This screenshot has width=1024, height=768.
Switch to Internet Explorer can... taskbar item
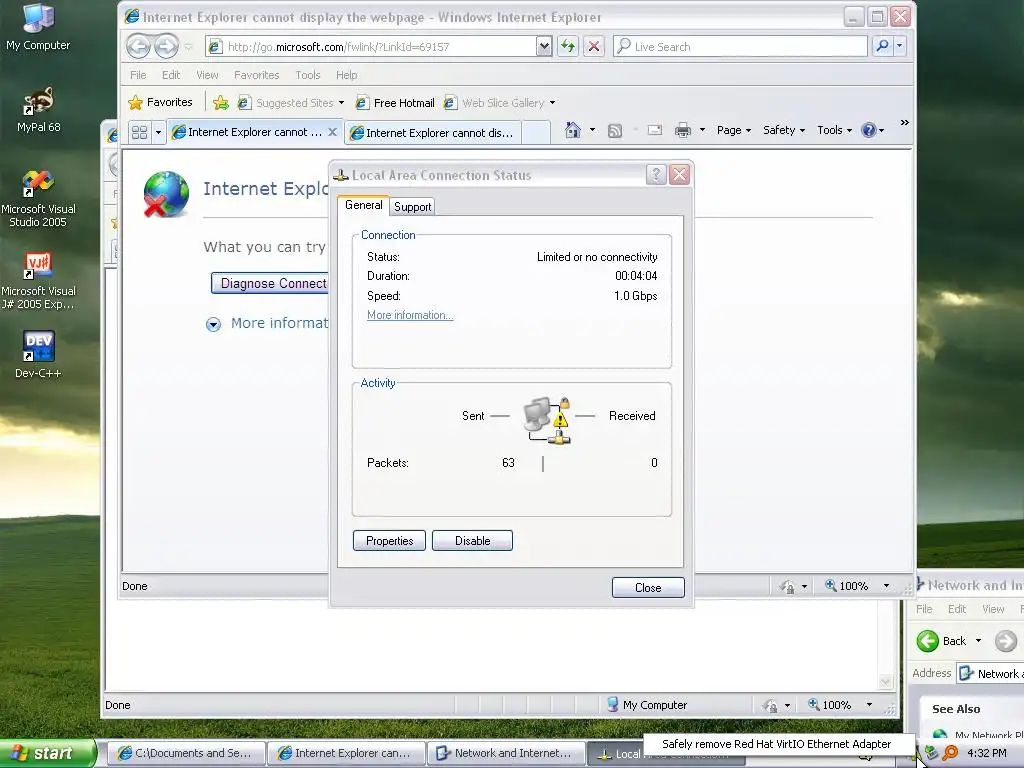point(345,754)
